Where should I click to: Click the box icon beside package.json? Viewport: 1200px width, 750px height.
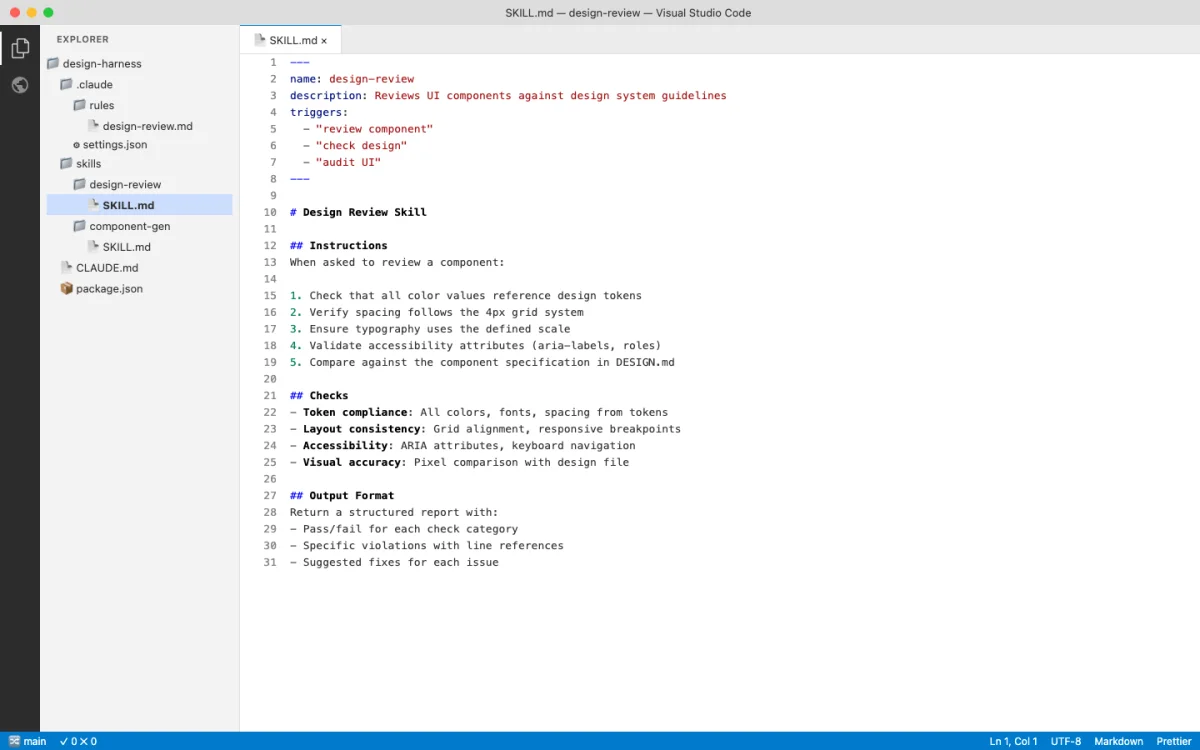(67, 288)
